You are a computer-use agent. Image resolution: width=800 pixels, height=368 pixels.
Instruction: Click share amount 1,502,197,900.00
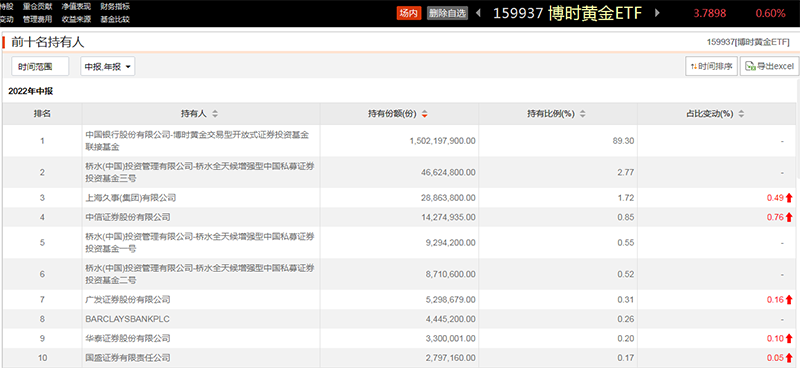point(442,140)
